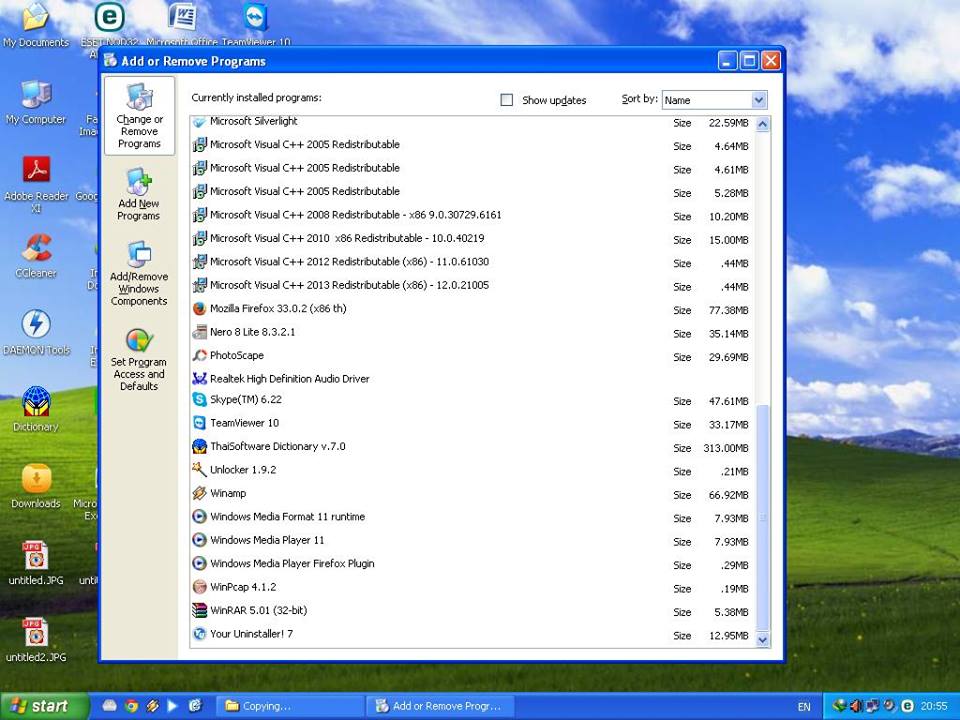Enable the Show updates checkbox
Image resolution: width=960 pixels, height=720 pixels.
click(506, 100)
